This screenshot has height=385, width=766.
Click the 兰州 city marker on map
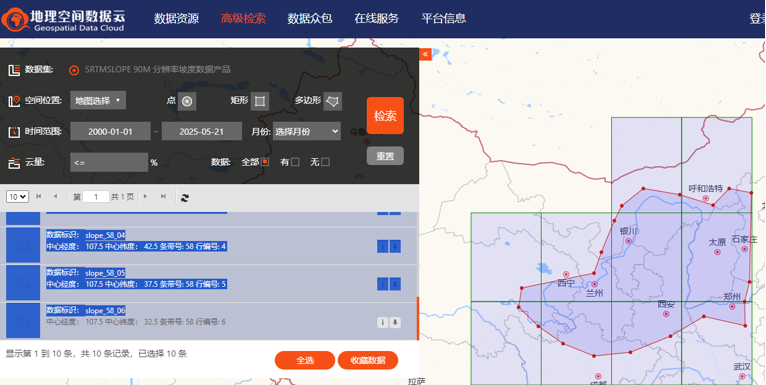595,284
